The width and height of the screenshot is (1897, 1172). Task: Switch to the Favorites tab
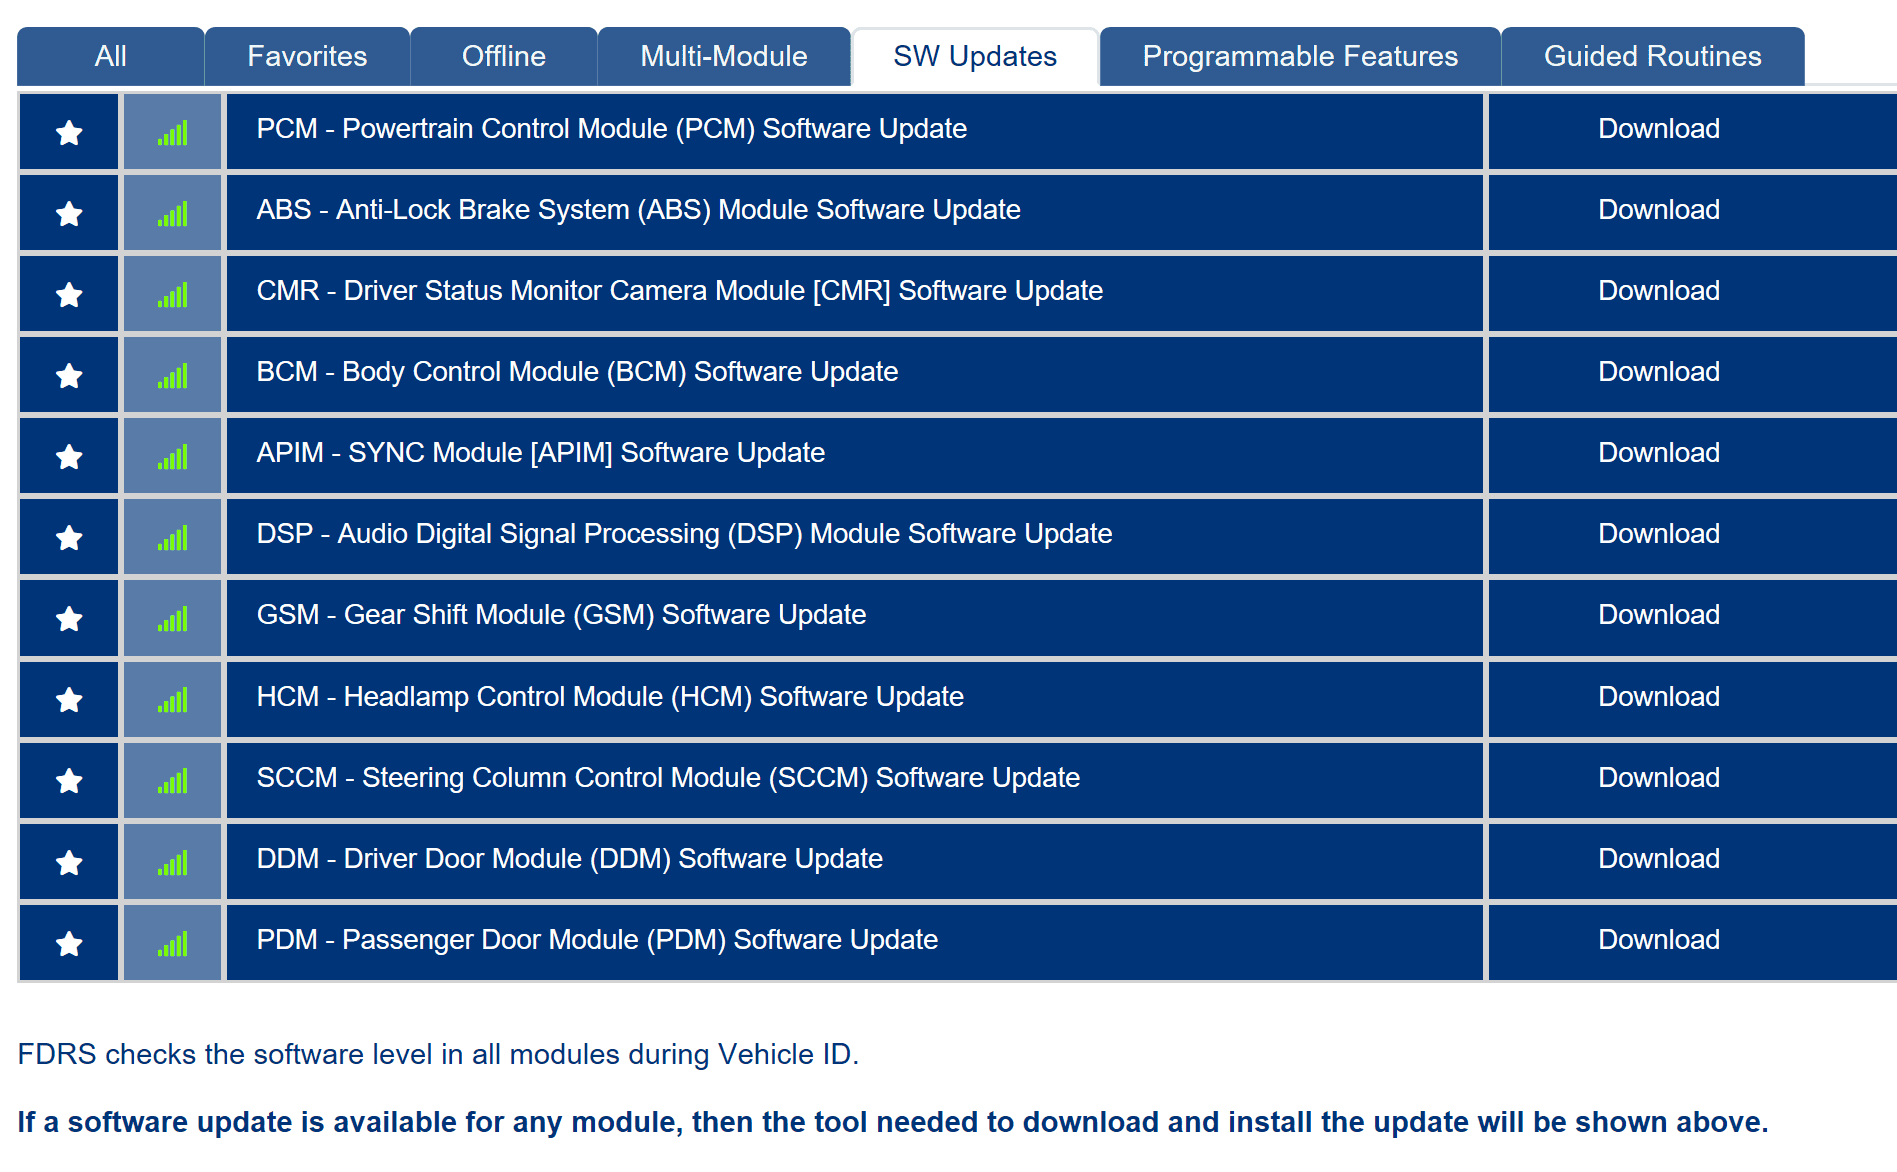(x=307, y=57)
